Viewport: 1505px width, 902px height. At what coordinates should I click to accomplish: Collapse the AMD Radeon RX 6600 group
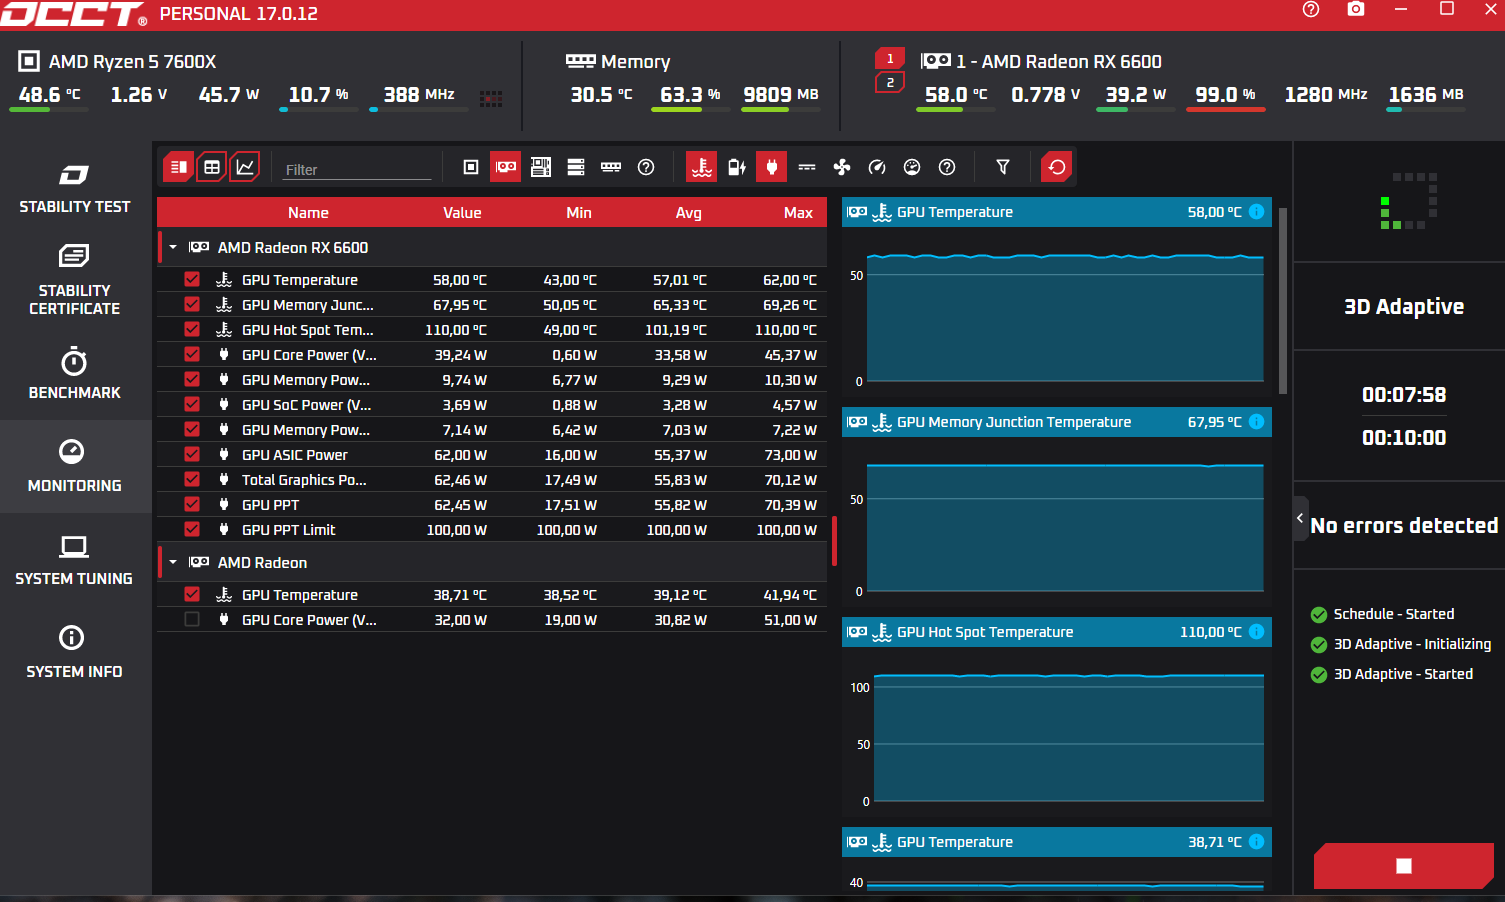[x=173, y=247]
